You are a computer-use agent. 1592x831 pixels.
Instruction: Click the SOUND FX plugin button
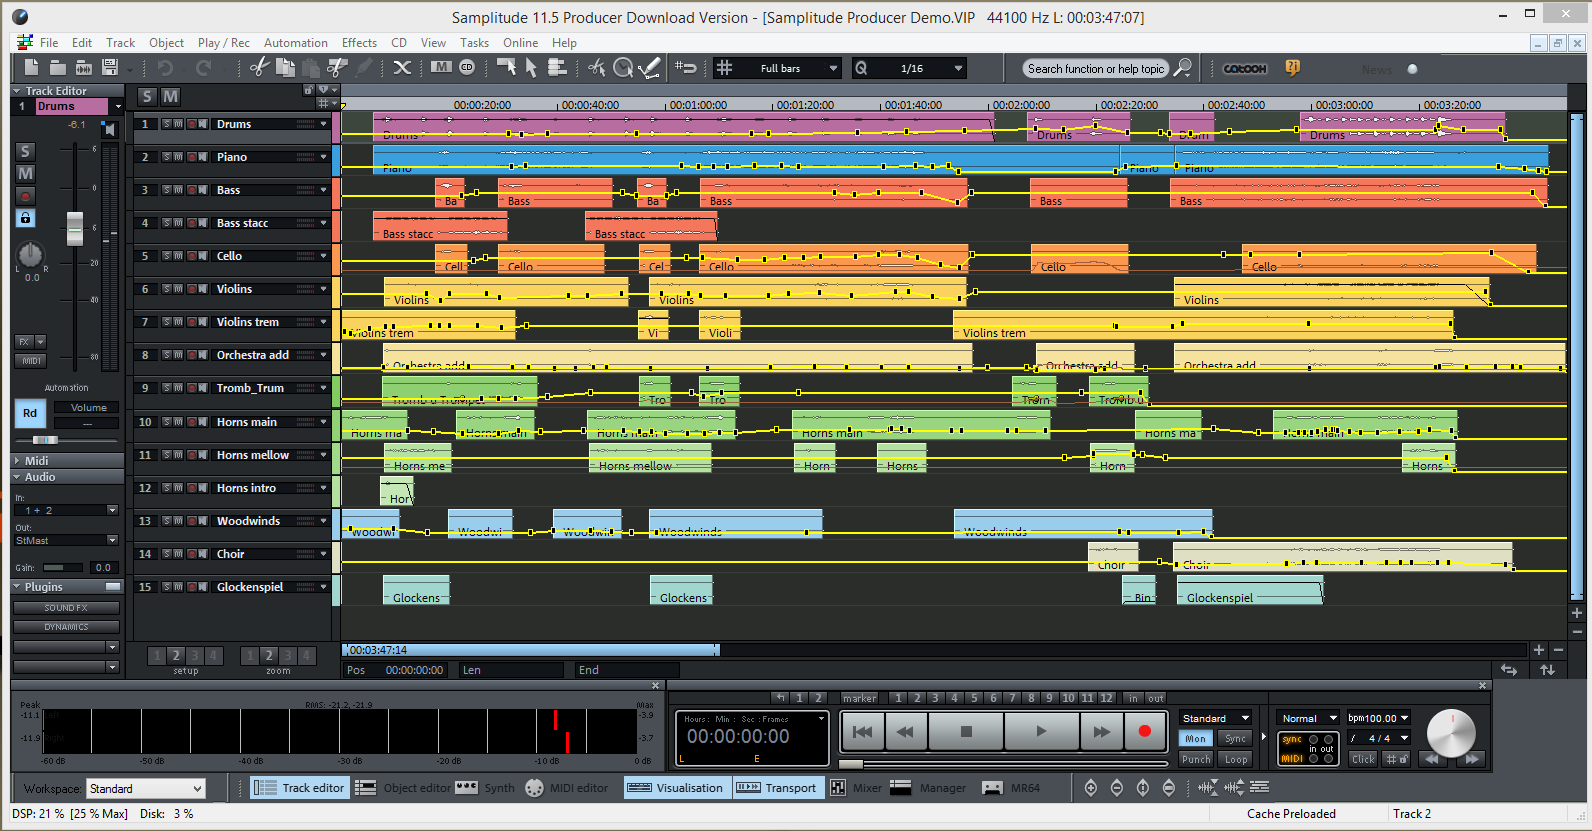(66, 608)
